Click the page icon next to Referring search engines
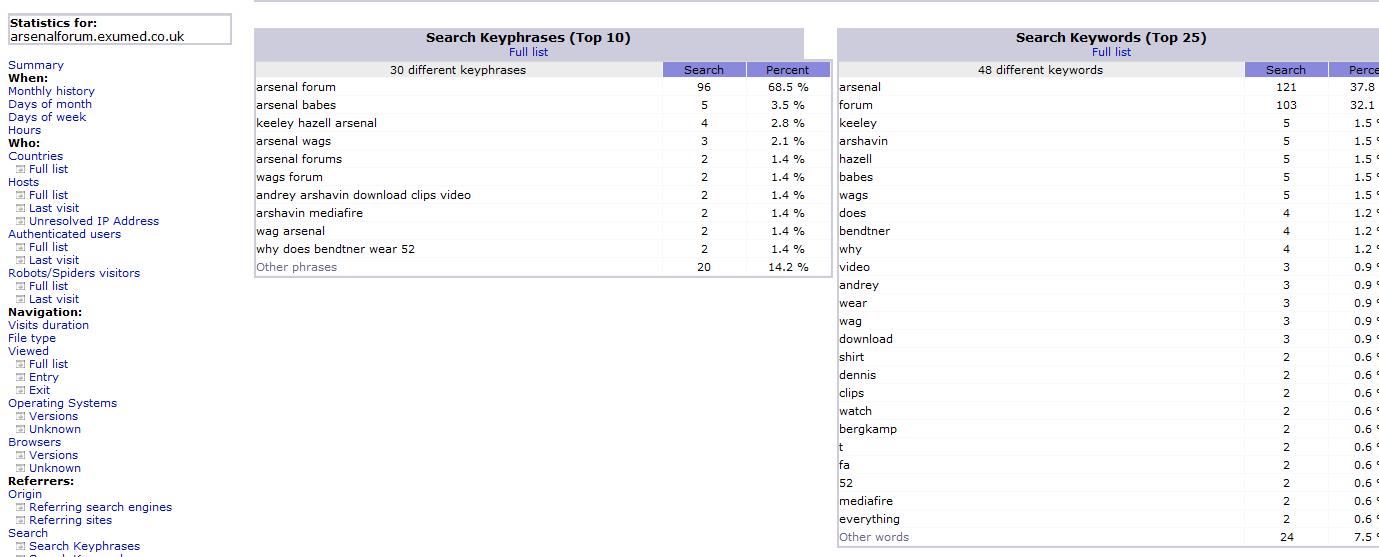 [21, 507]
